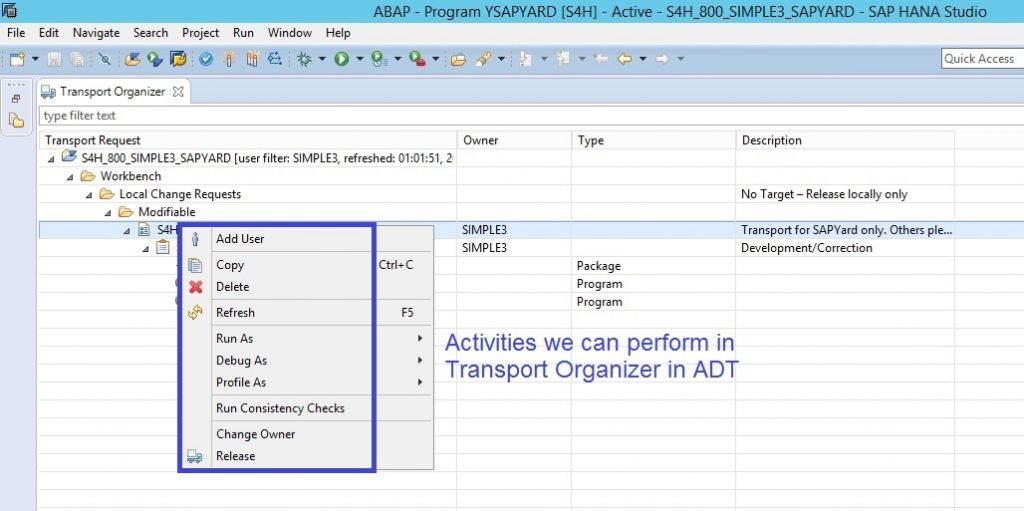Screen dimensions: 1024x511
Task: Choose Refresh from context menu
Action: click(x=306, y=312)
